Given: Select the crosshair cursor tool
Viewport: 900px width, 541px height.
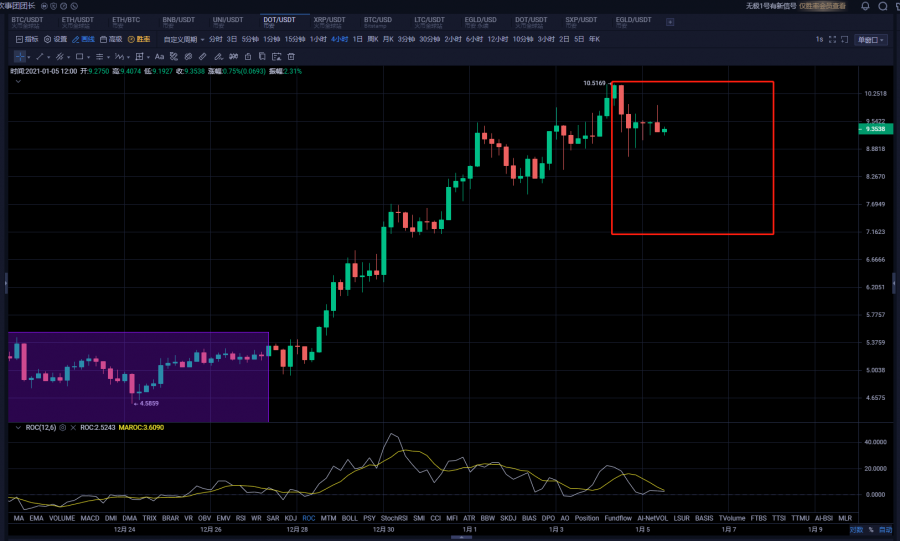Looking at the screenshot, I should (x=19, y=56).
